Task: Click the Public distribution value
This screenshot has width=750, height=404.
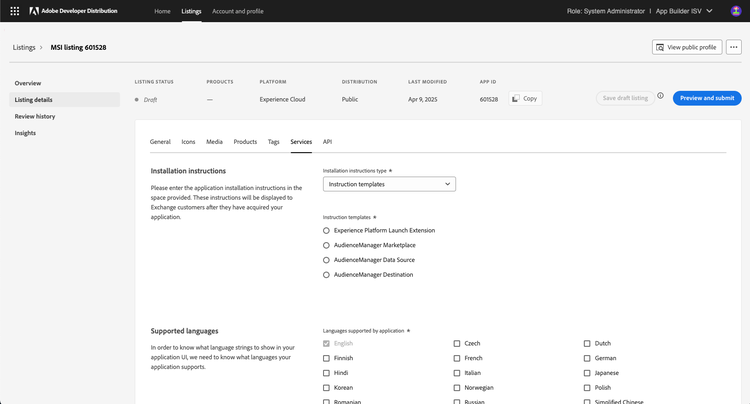Action: point(350,99)
